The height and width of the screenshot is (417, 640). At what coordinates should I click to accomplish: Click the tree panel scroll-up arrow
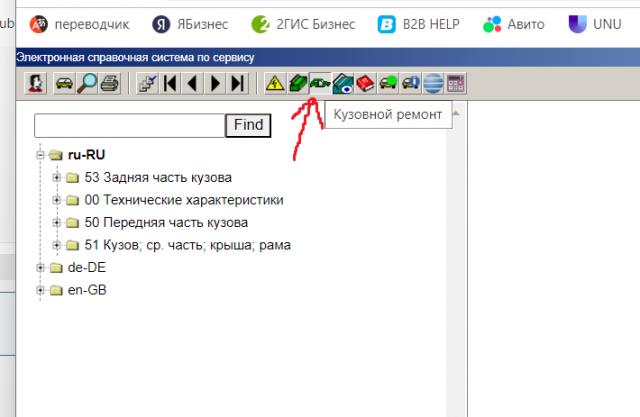[456, 114]
